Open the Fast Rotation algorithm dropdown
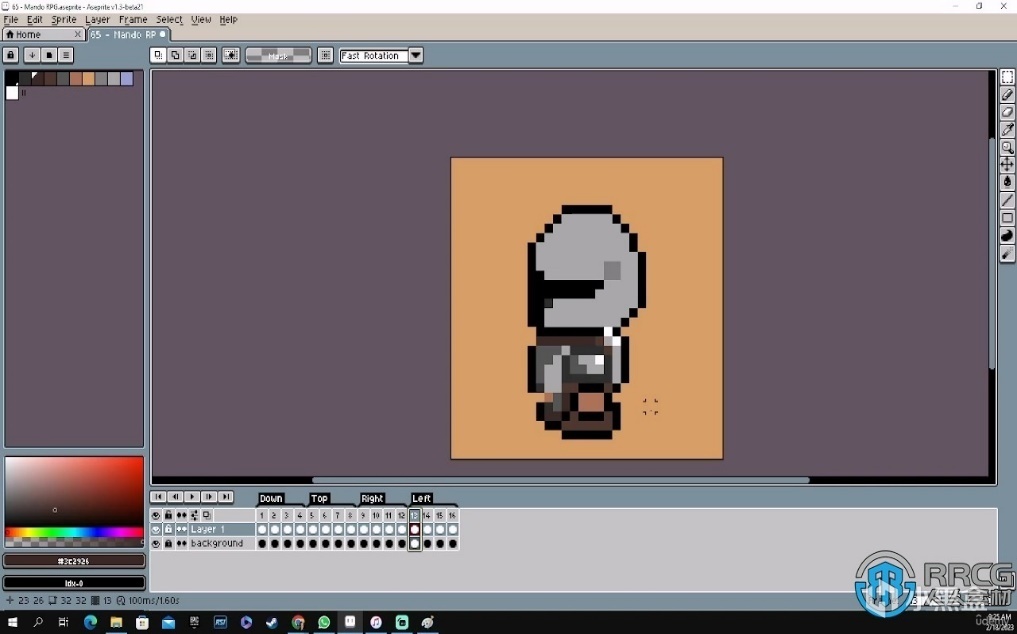 click(x=416, y=55)
